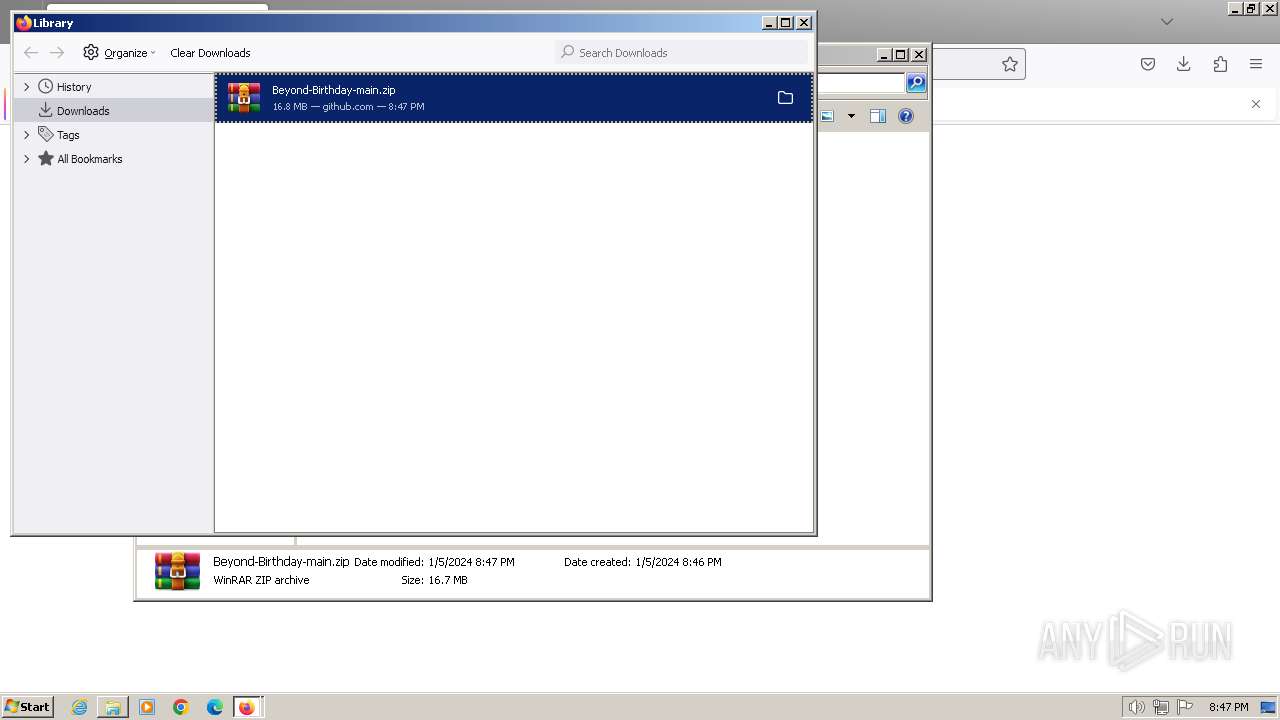The image size is (1280, 720).
Task: Click the 8:47 PM system clock
Action: click(1228, 707)
